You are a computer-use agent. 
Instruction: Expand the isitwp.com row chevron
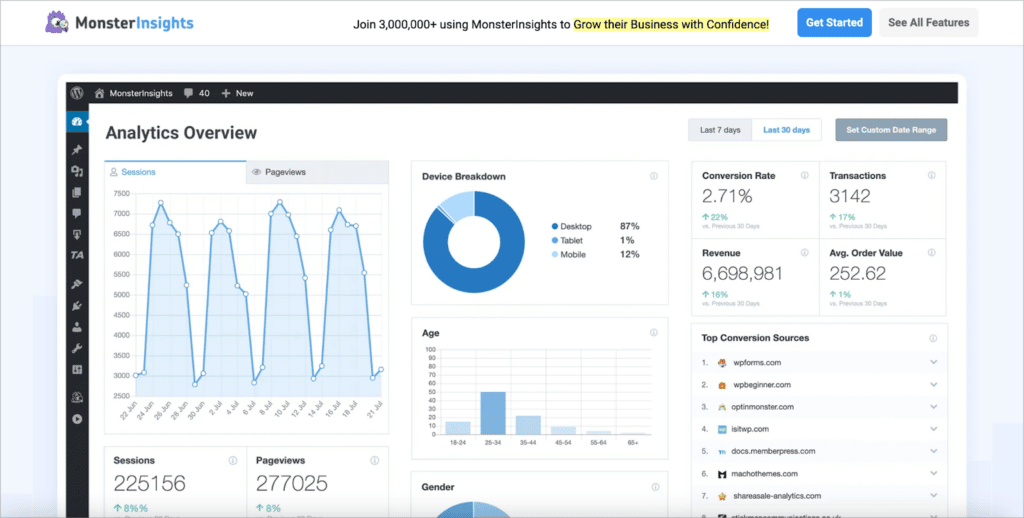934,429
